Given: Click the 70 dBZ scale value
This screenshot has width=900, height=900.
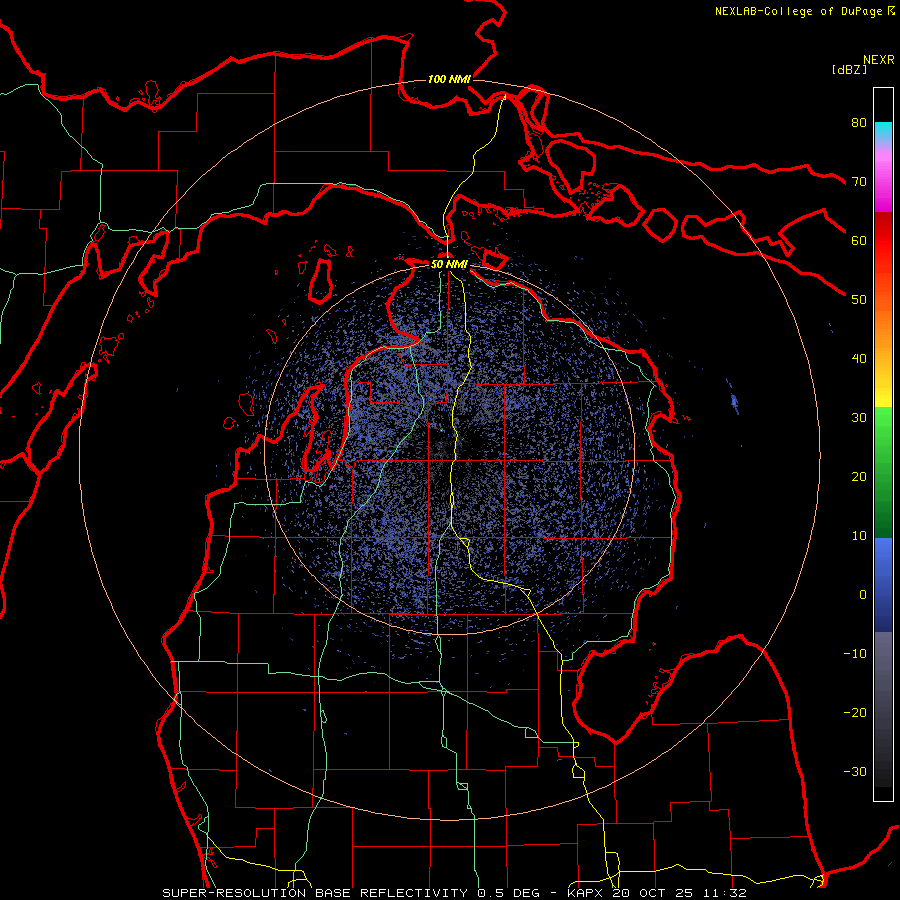Looking at the screenshot, I should (x=859, y=182).
